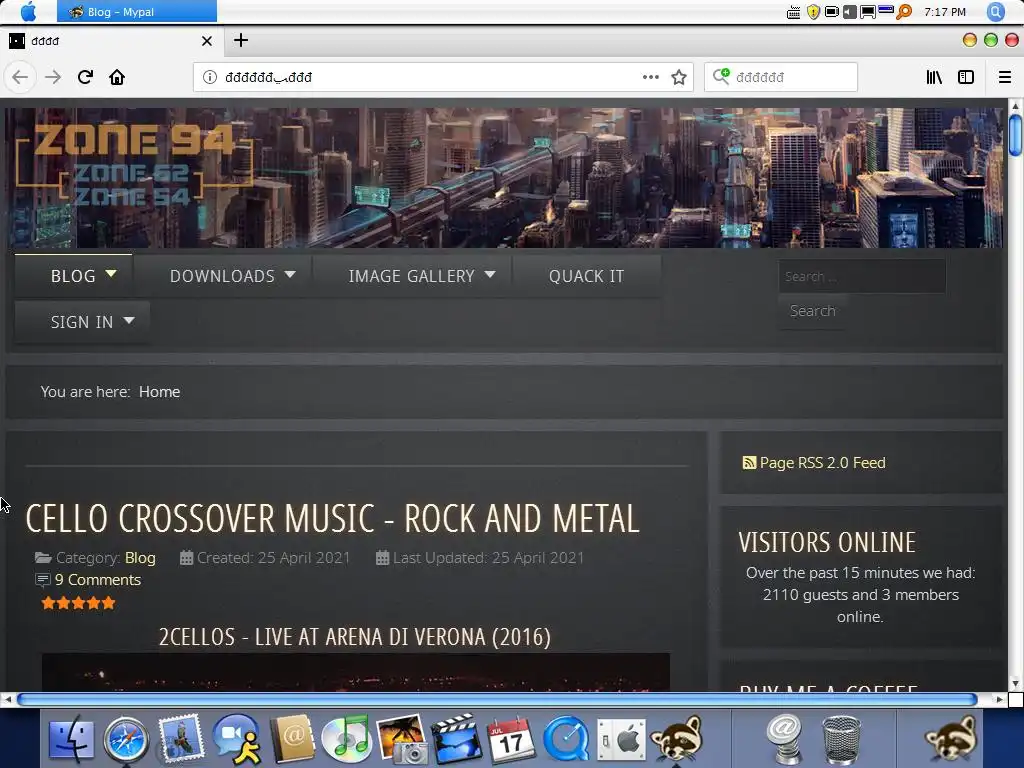Click the Zone 94 banner image
Viewport: 1024px width, 768px height.
pyautogui.click(x=504, y=178)
